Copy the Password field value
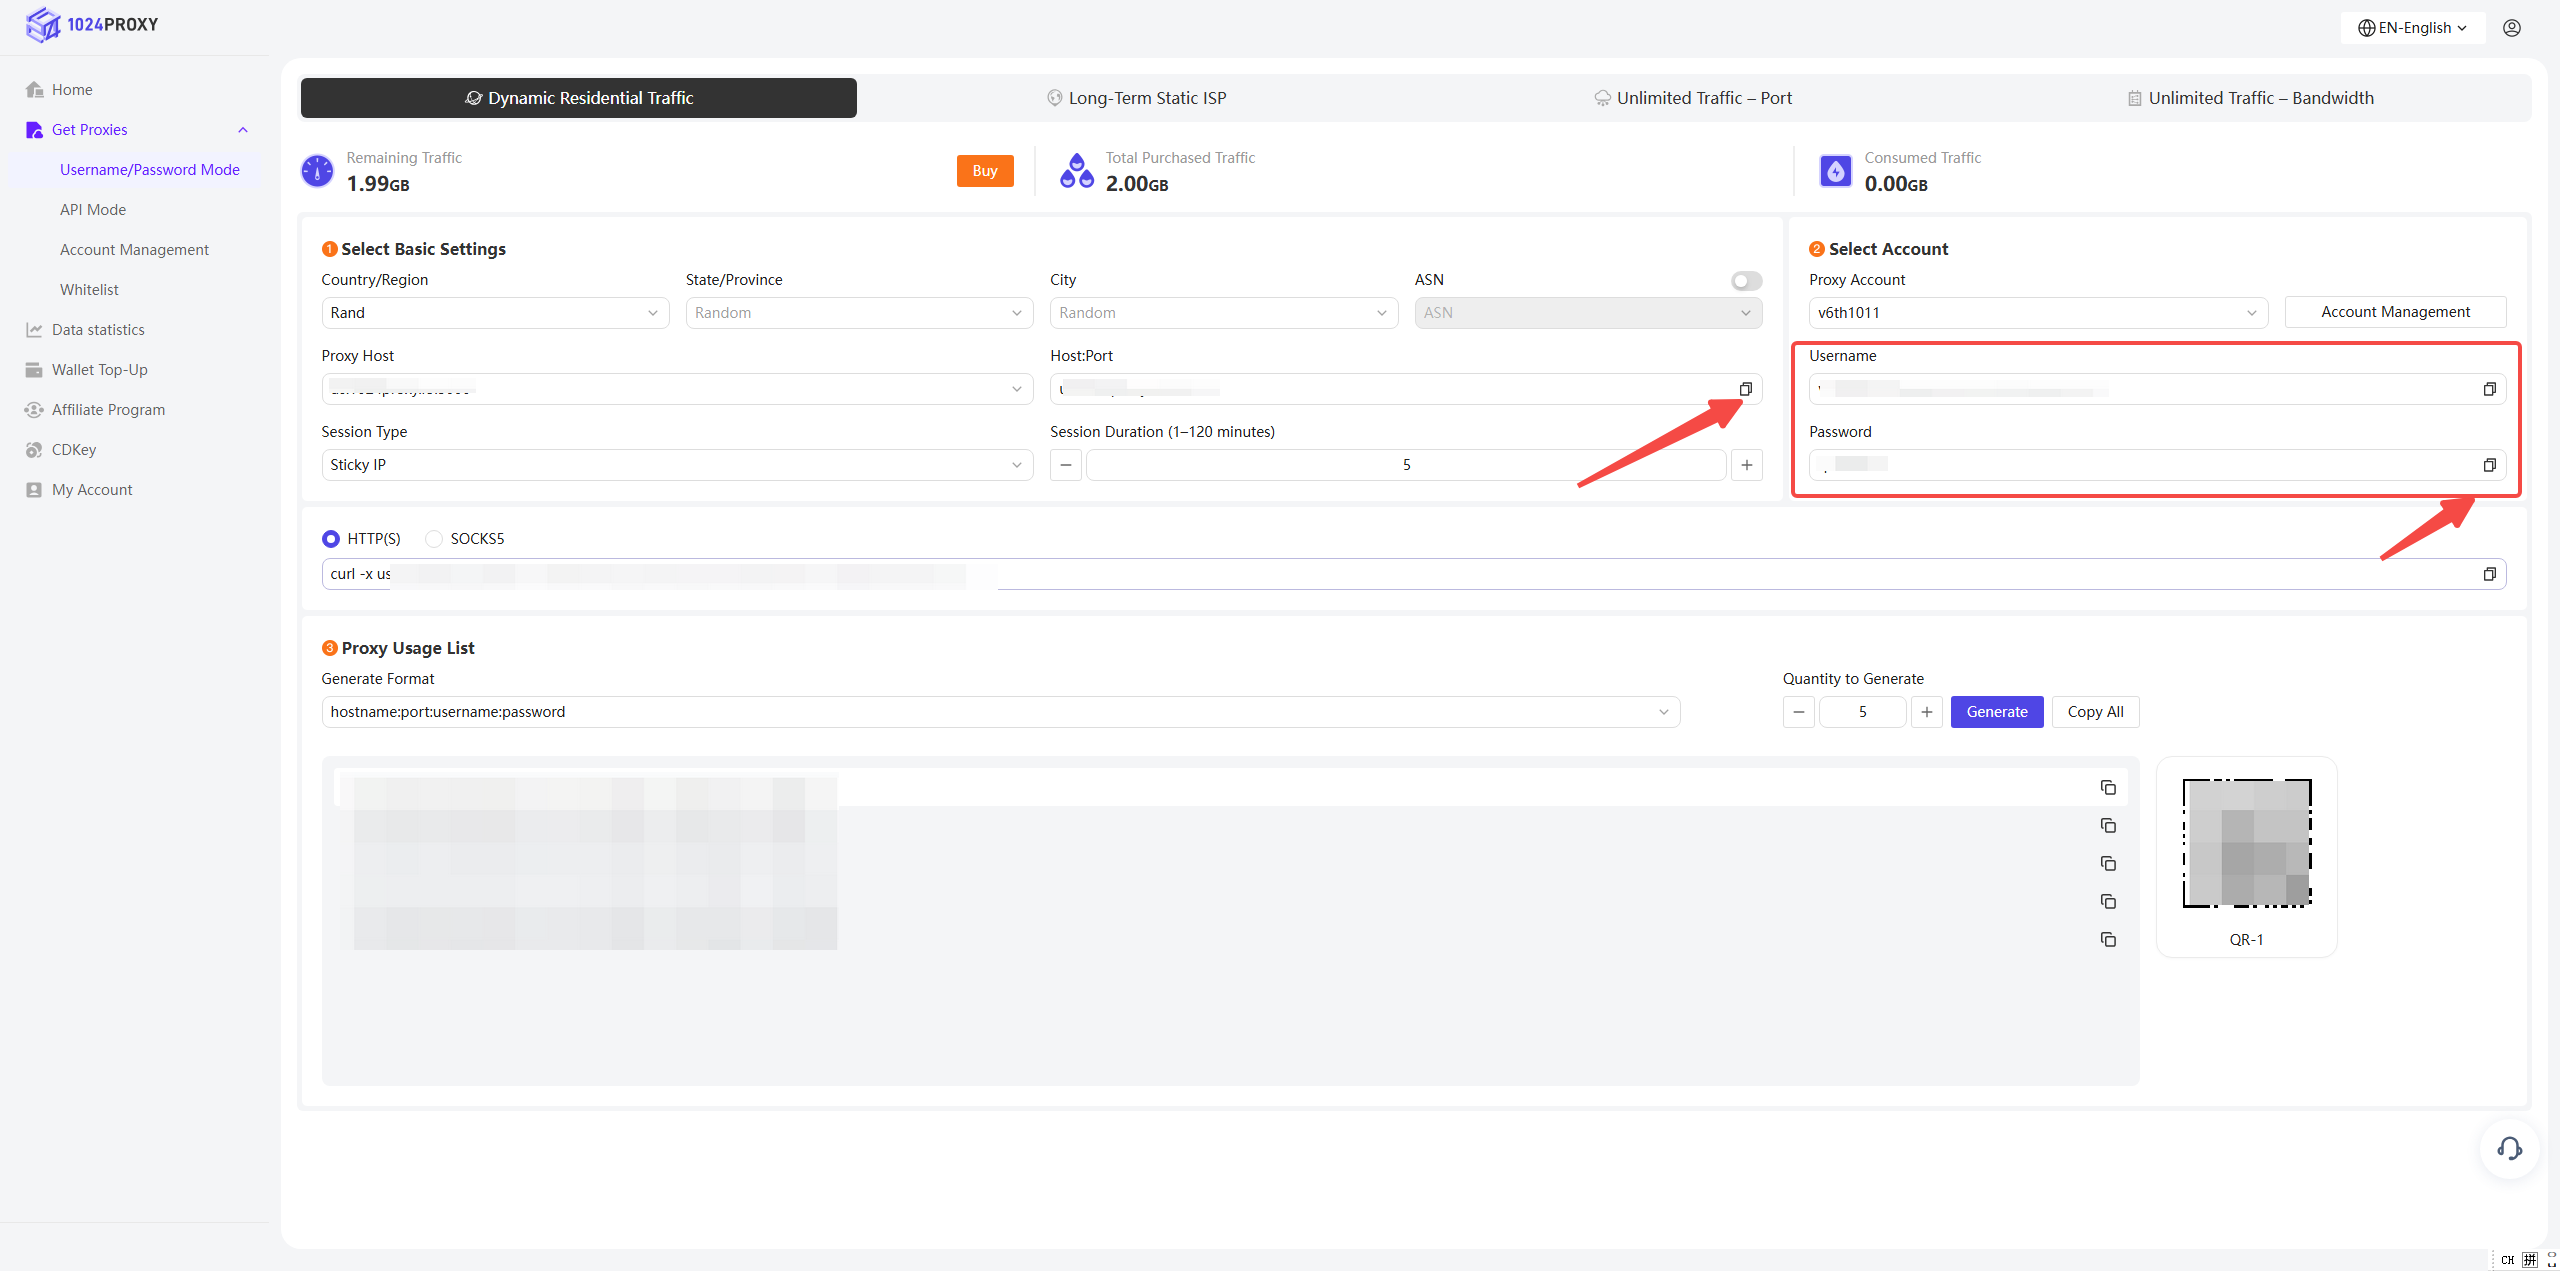2560x1271 pixels. pos(2489,465)
